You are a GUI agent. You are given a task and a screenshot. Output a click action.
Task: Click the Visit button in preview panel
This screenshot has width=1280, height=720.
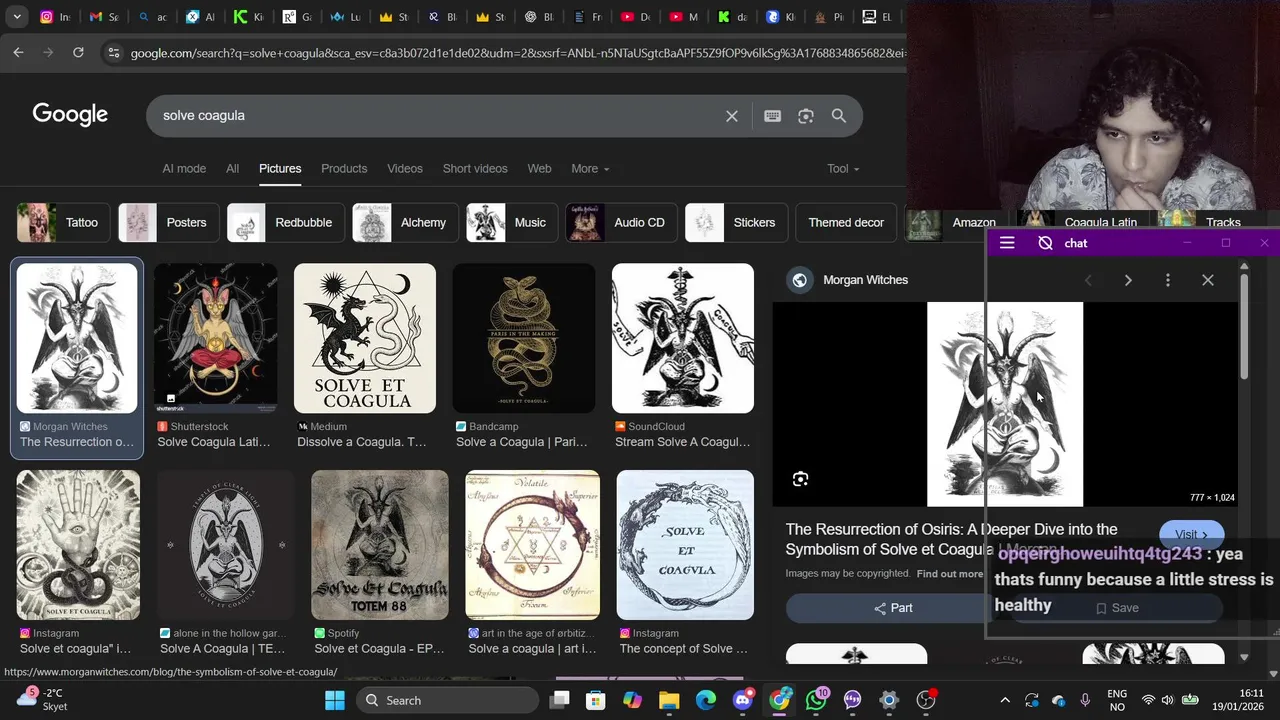(1191, 535)
